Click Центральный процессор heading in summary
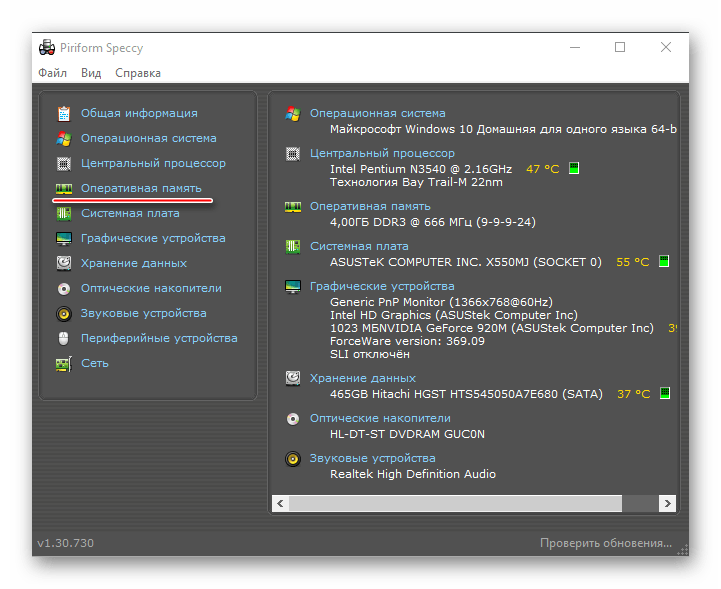 tap(382, 153)
